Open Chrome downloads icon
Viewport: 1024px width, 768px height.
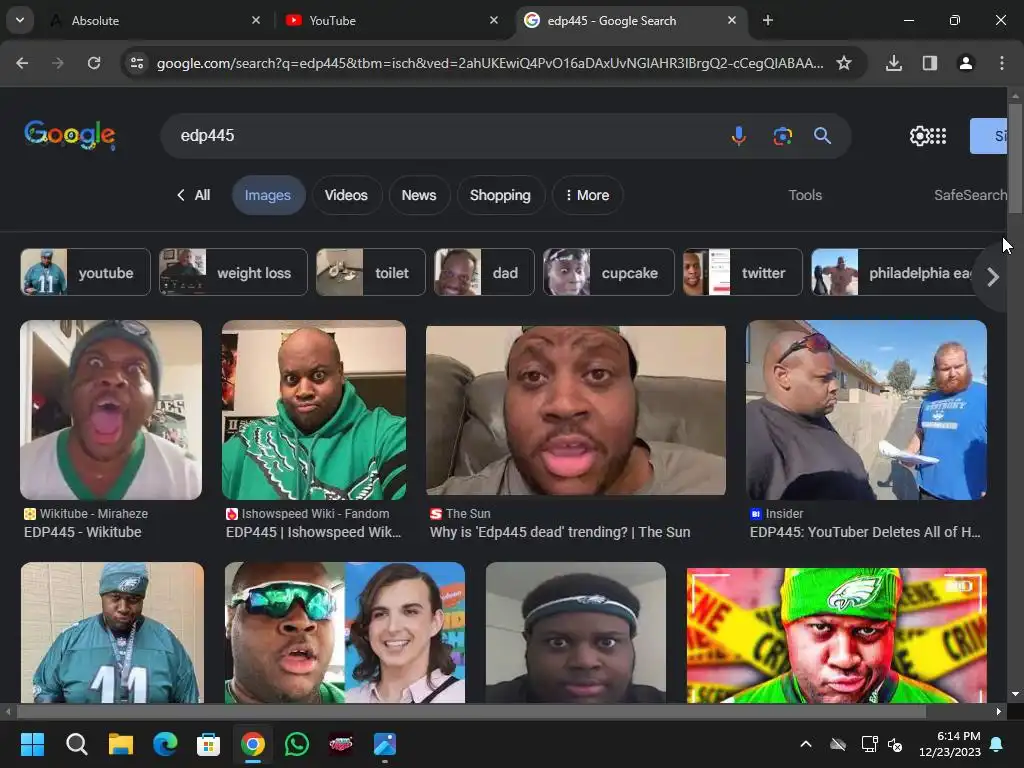pyautogui.click(x=894, y=63)
